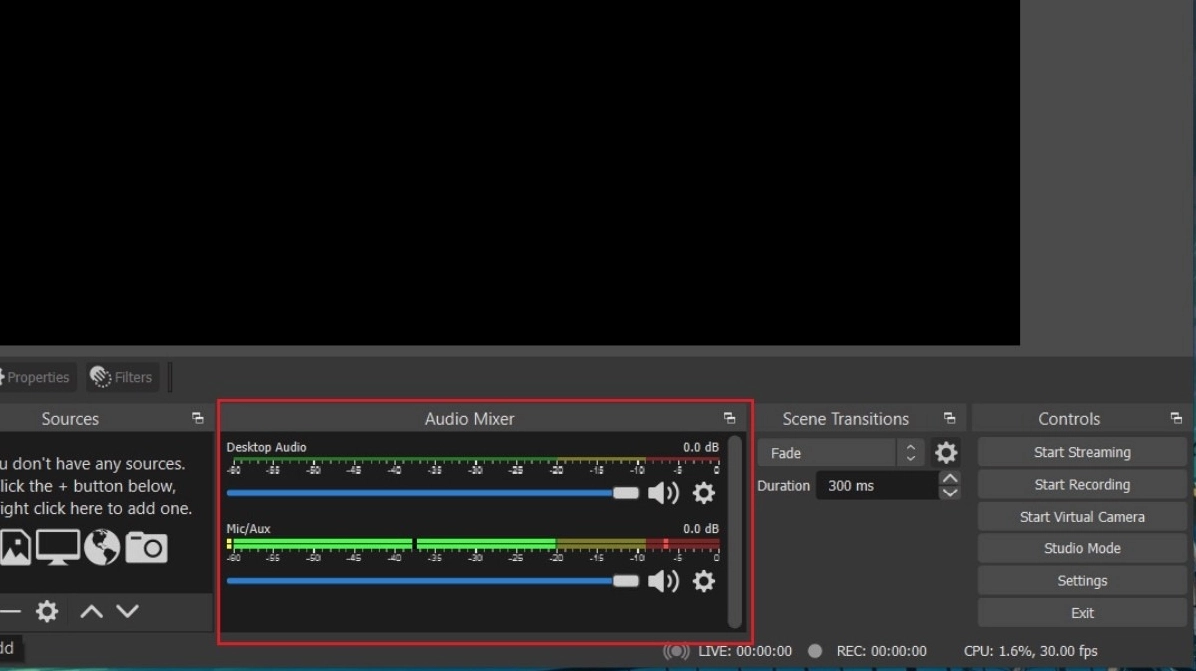1196x671 pixels.
Task: Click the image source icon
Action: click(x=16, y=547)
